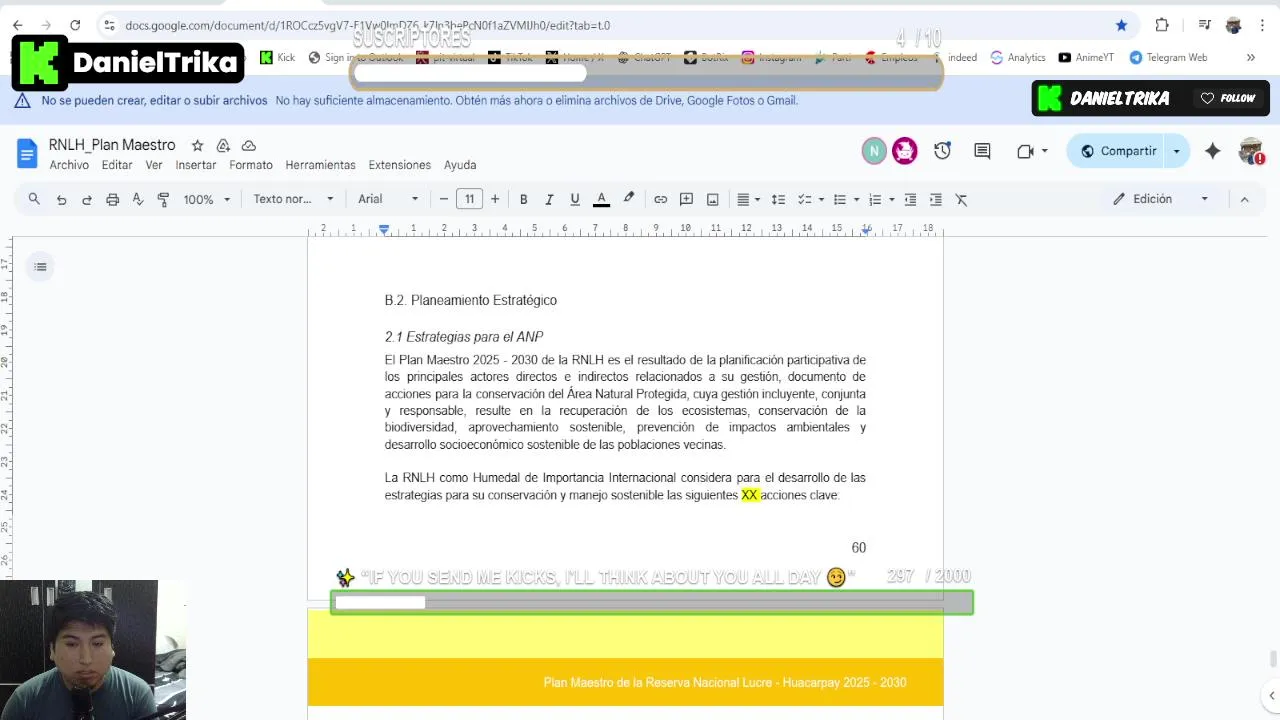This screenshot has width=1280, height=720.
Task: Insert an image from the toolbar
Action: (713, 199)
